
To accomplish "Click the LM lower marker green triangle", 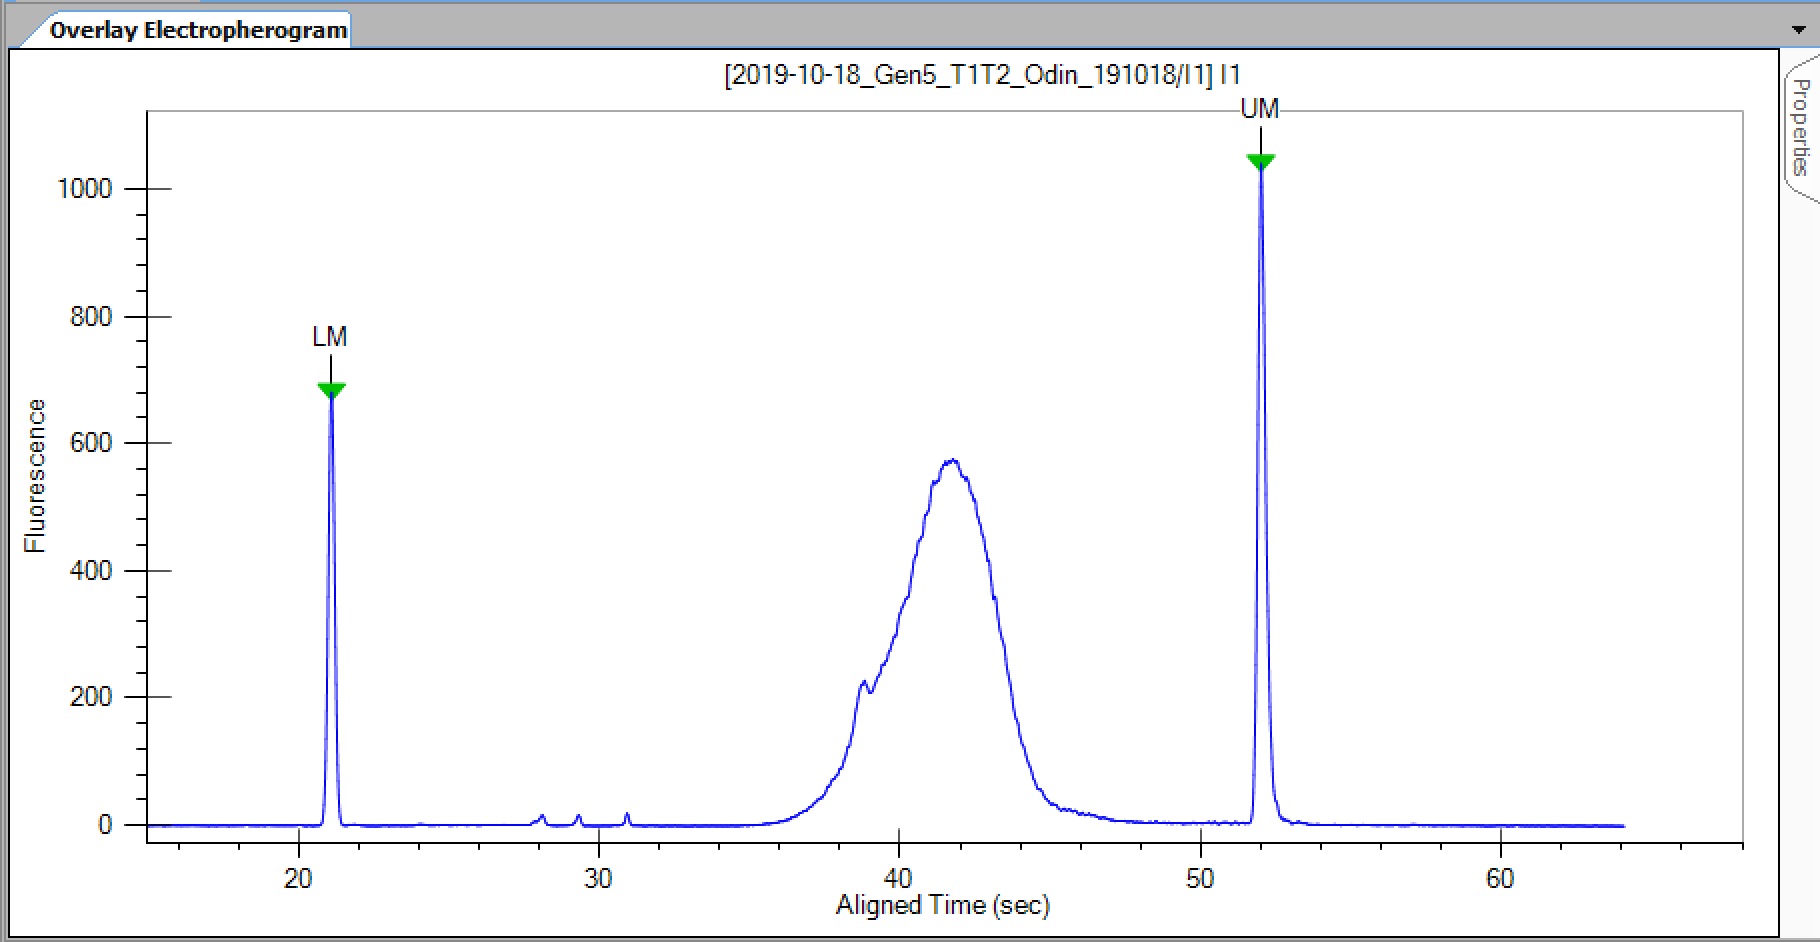I will click(x=331, y=390).
